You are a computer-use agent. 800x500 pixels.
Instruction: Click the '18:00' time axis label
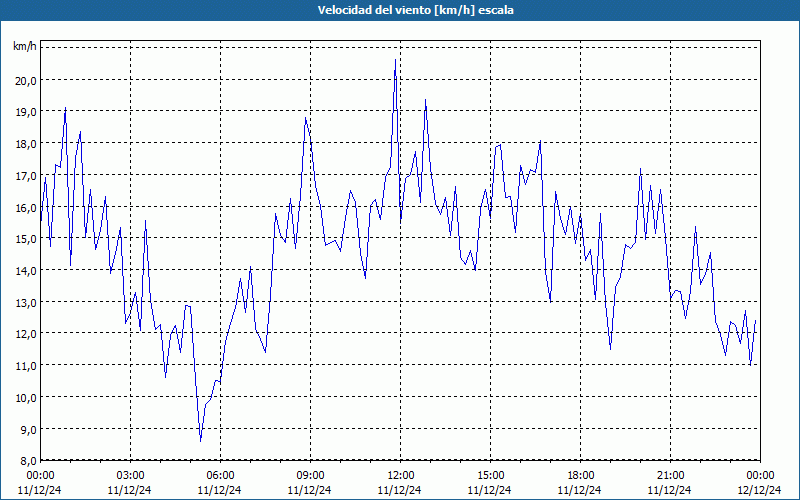pyautogui.click(x=581, y=476)
